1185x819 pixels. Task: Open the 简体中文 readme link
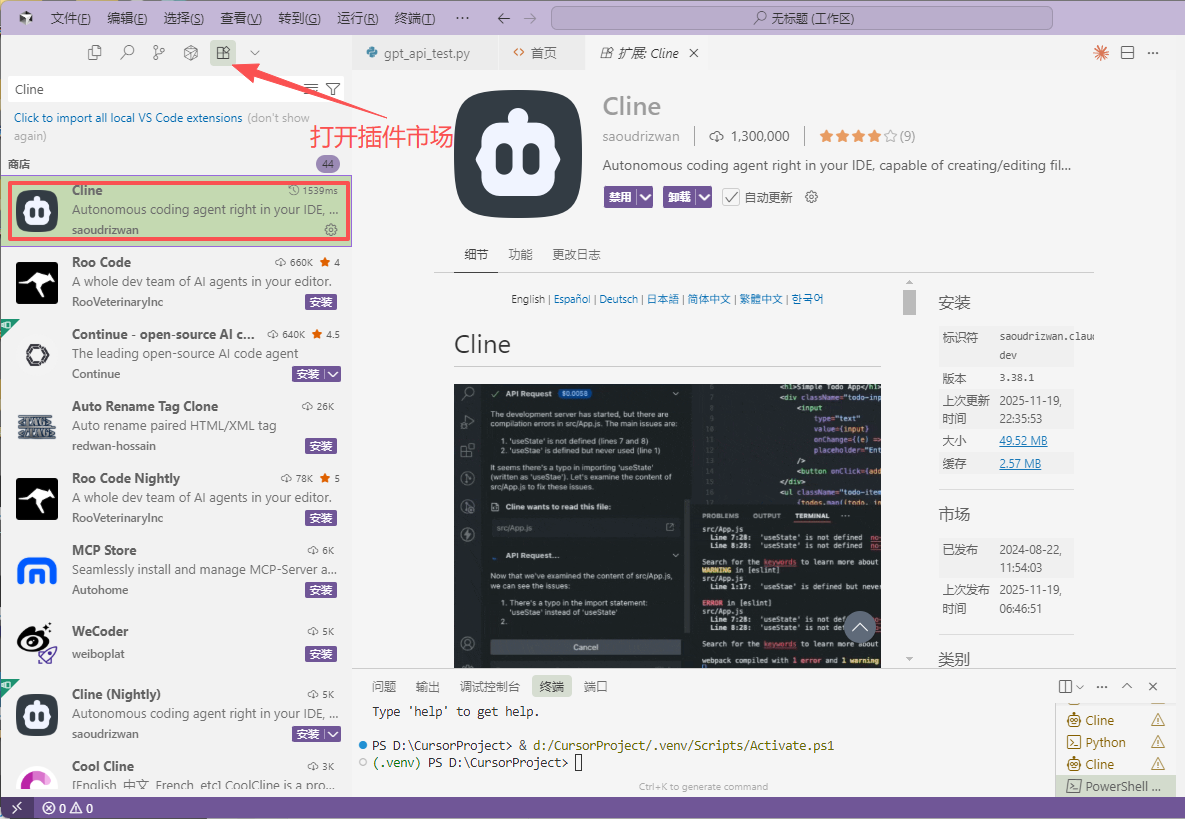pyautogui.click(x=709, y=299)
